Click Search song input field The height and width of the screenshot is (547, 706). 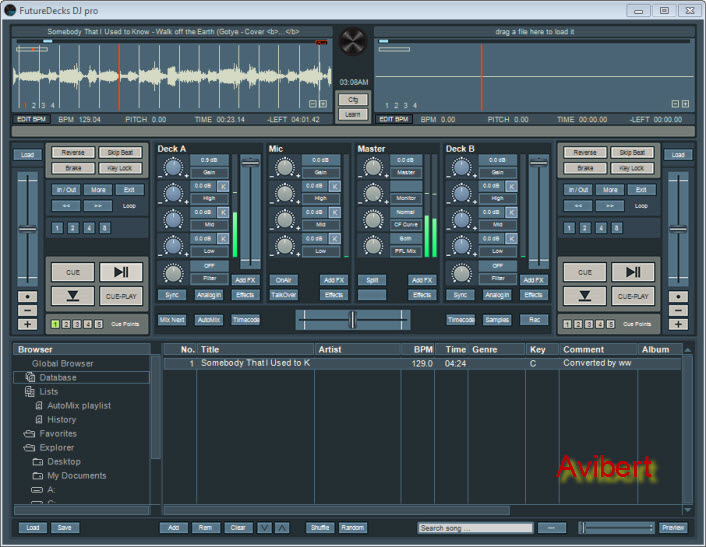point(475,528)
